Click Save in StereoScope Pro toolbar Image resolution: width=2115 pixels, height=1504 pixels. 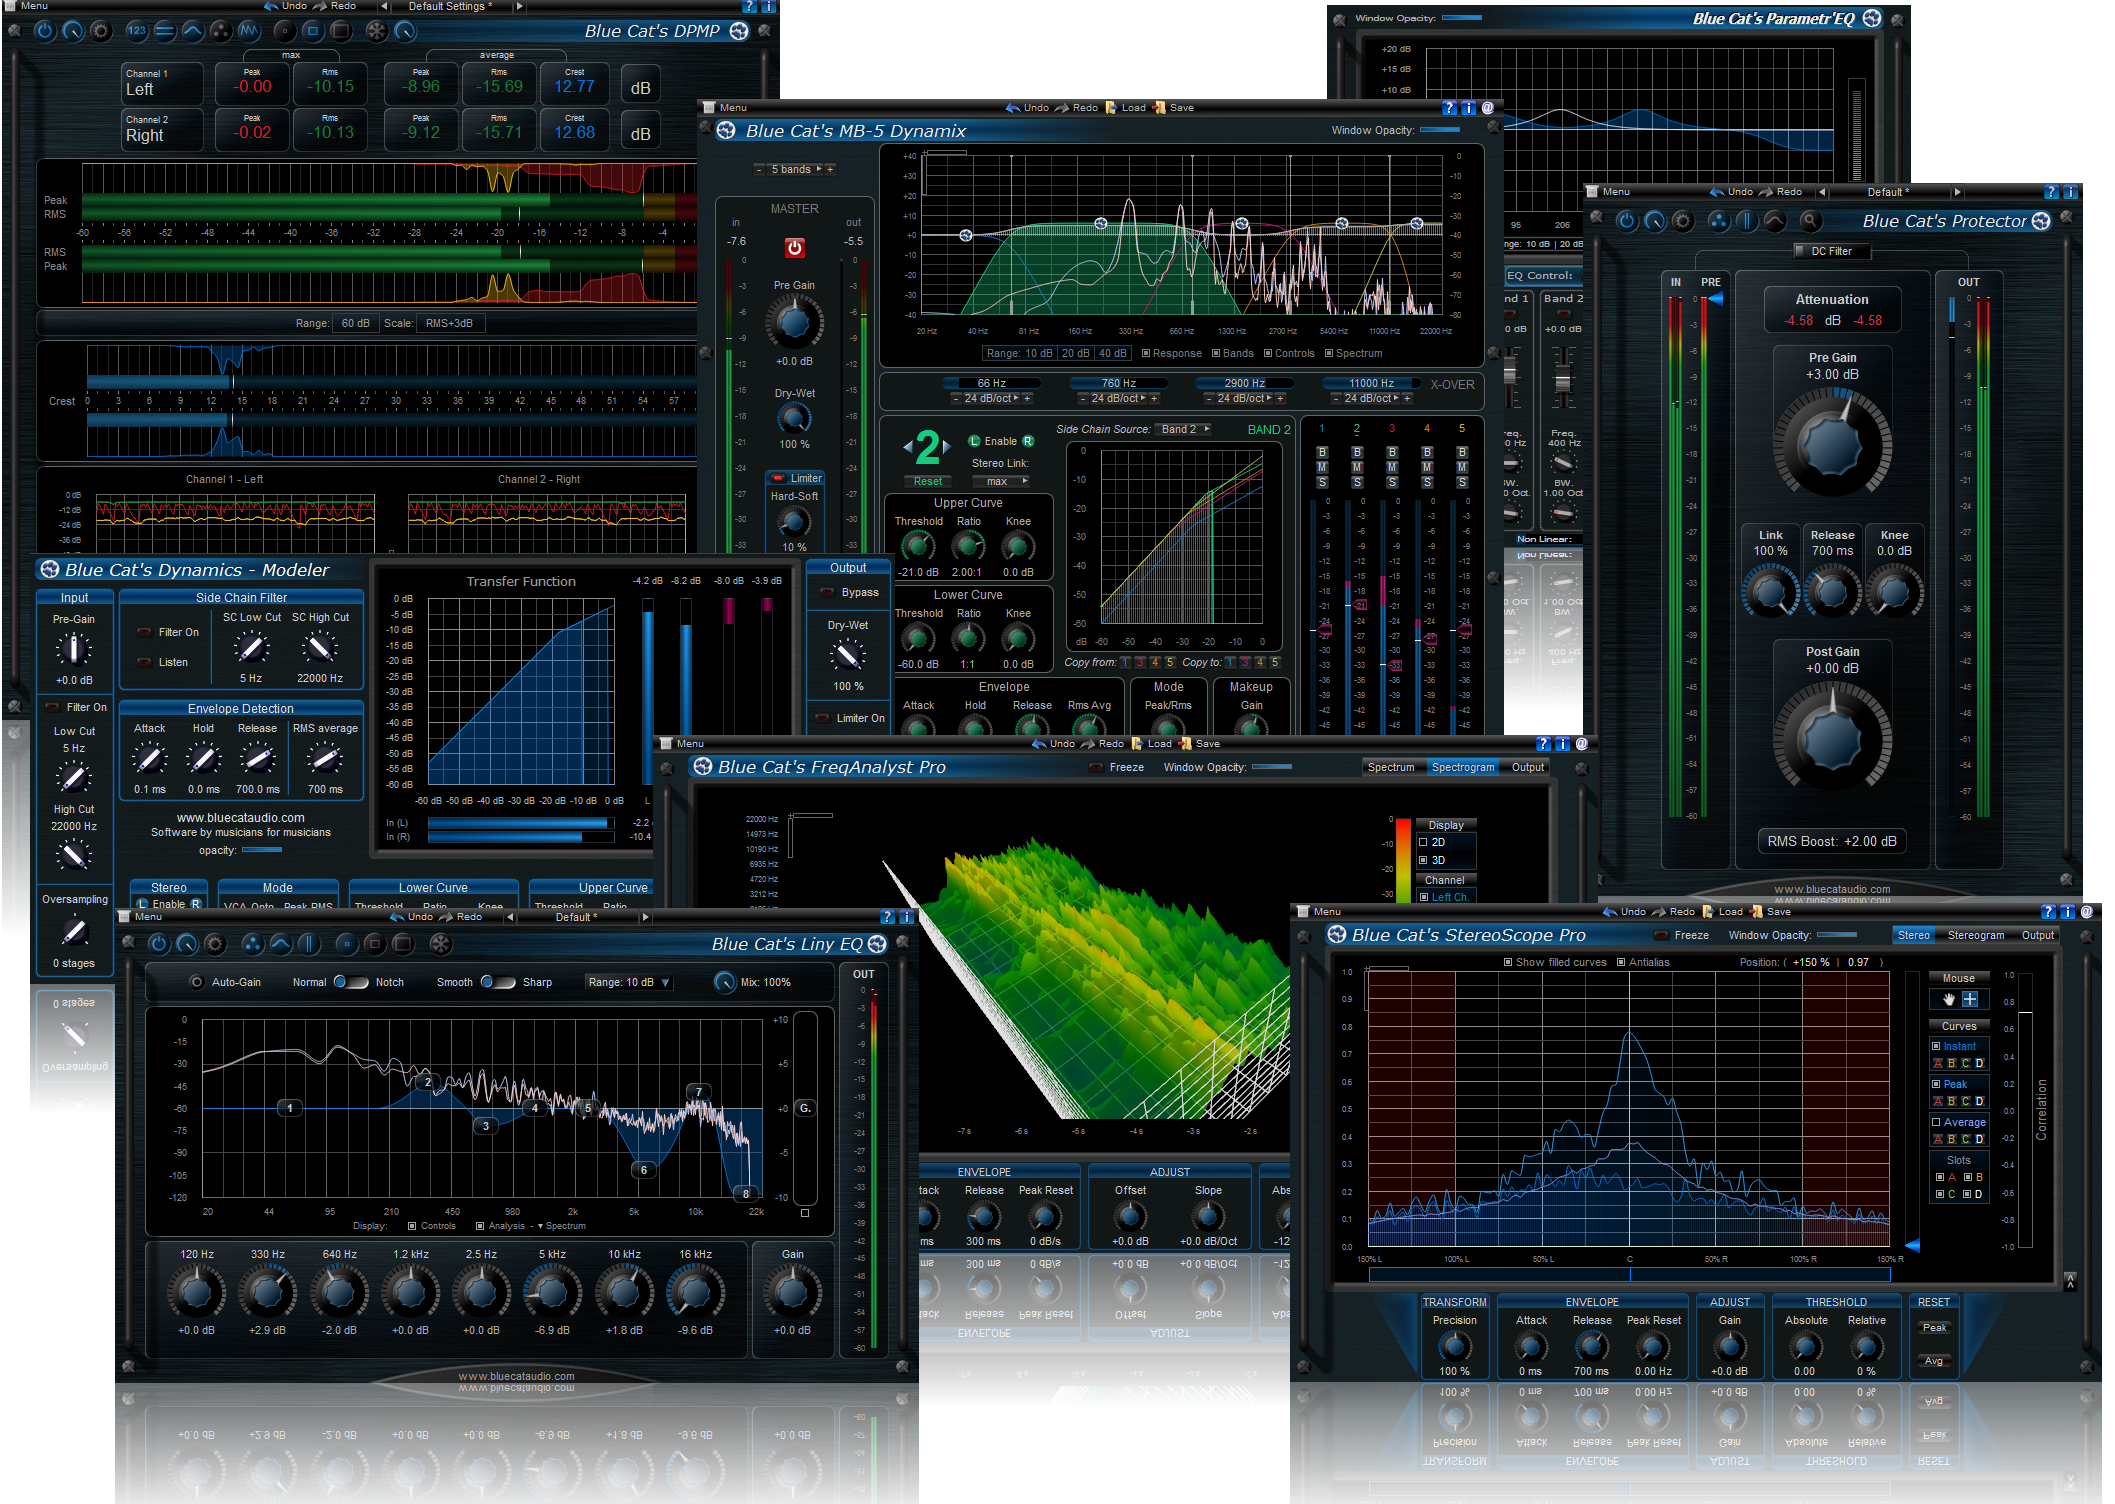click(x=1771, y=911)
